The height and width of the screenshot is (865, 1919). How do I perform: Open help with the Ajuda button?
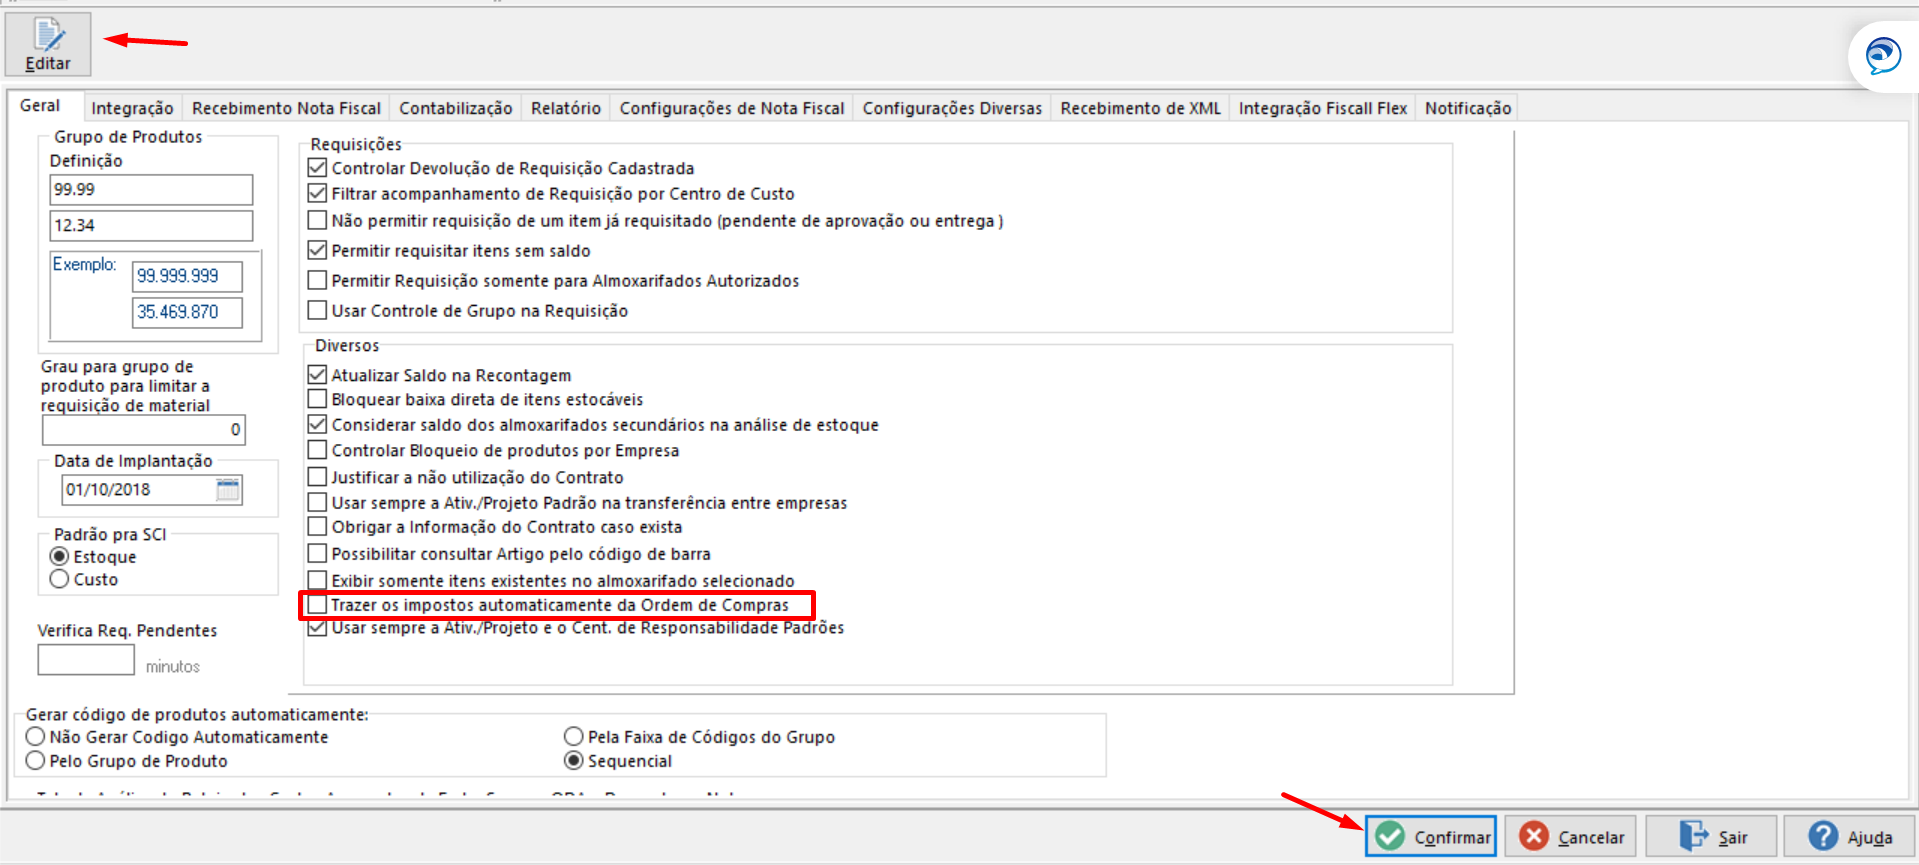tap(1850, 836)
